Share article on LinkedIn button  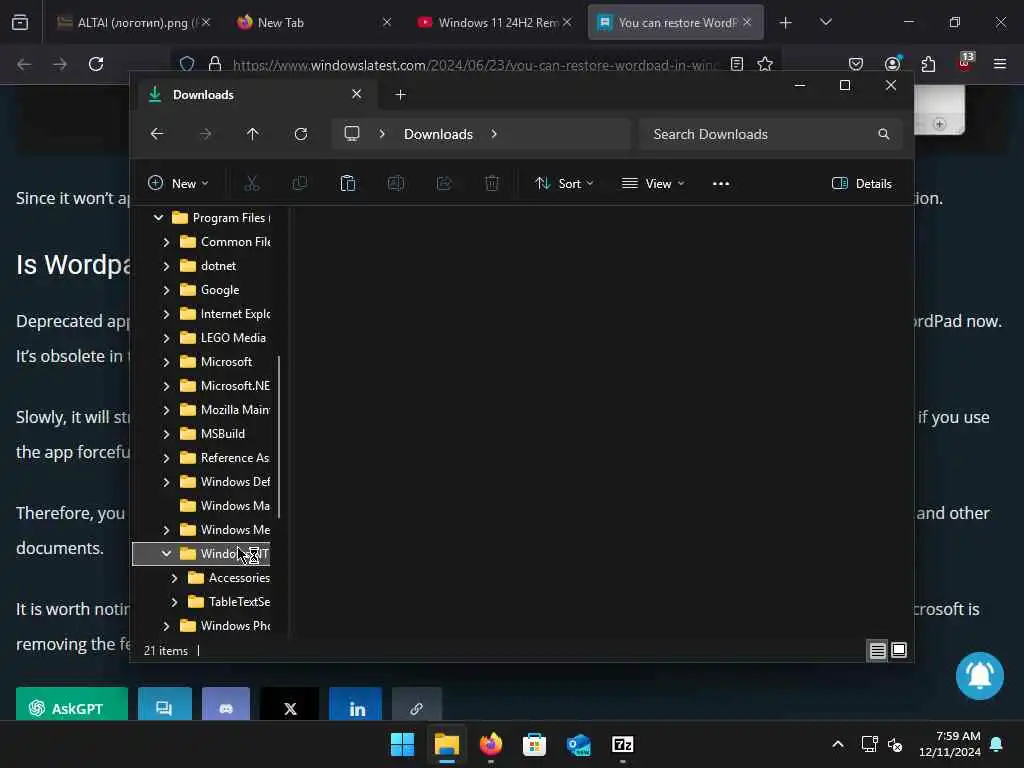[355, 705]
